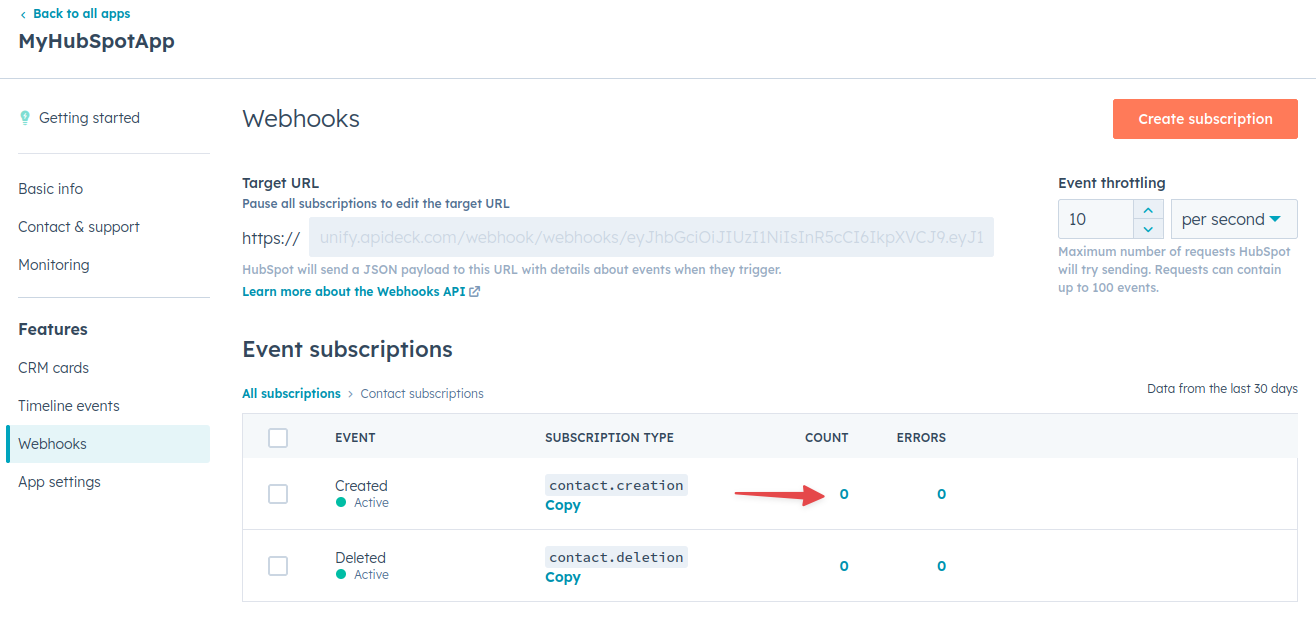Click the contact.deletion code label
Screen dimensions: 1316x624
click(x=616, y=557)
